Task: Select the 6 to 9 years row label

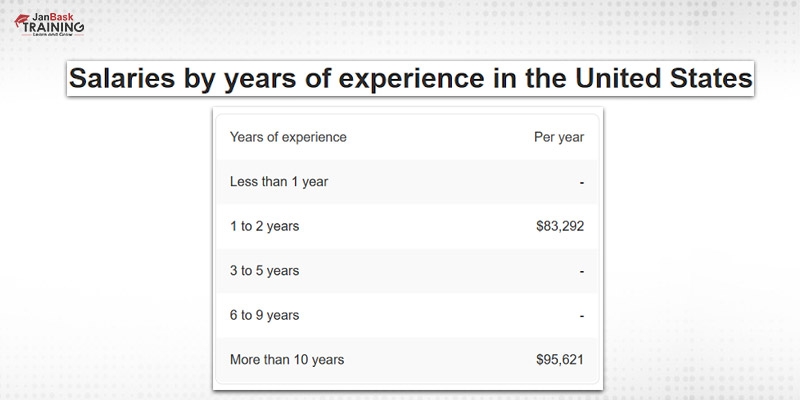Action: [x=264, y=313]
